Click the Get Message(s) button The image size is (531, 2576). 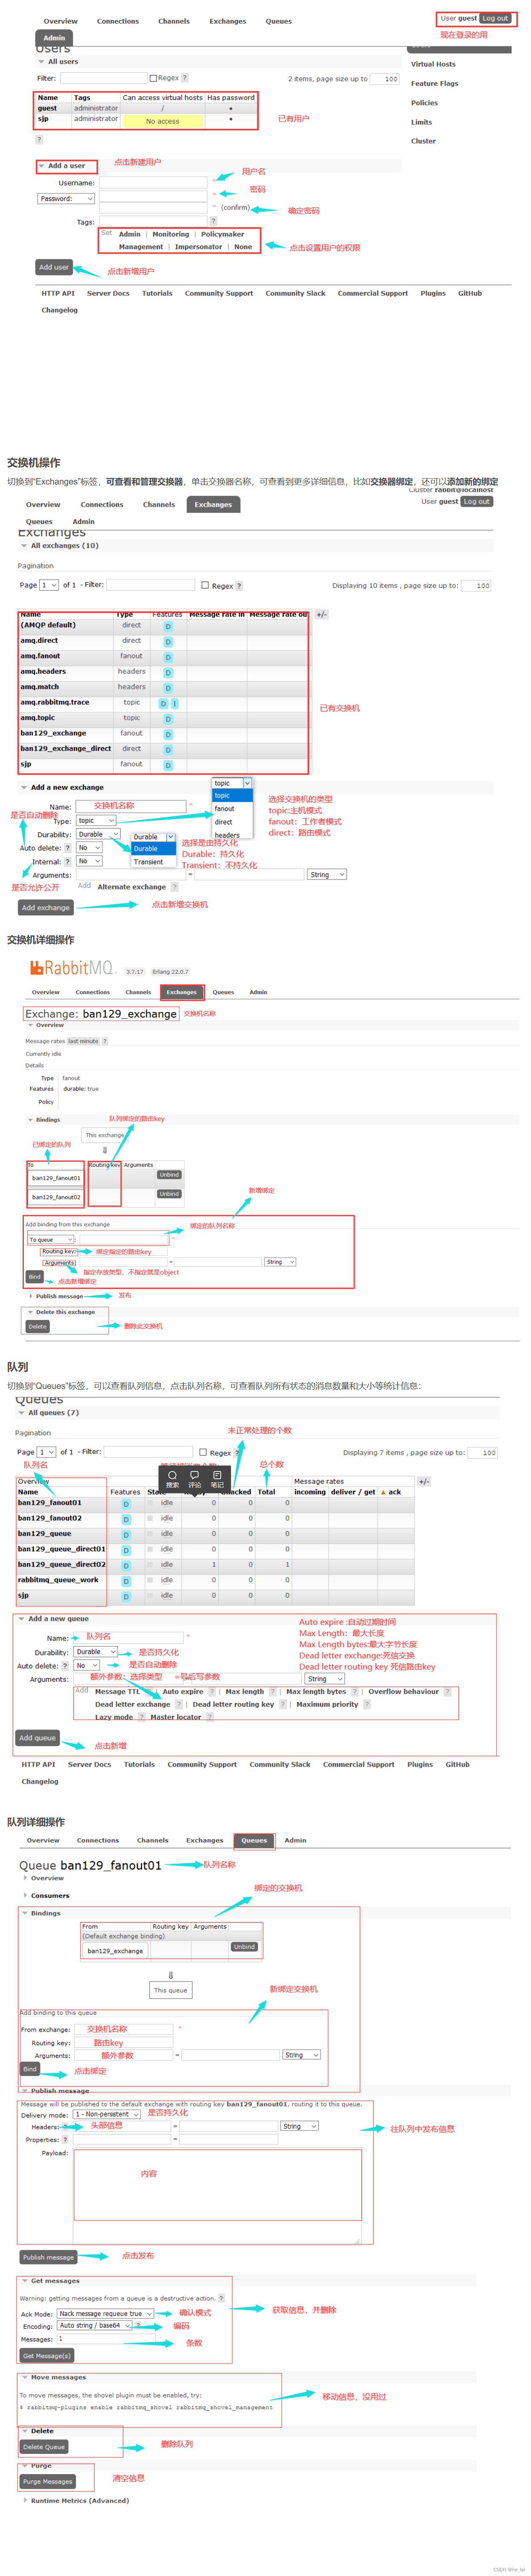pyautogui.click(x=47, y=2356)
